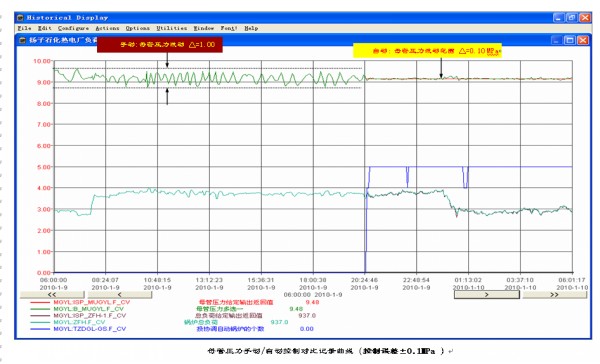Click the cyan legend value 937.0
Viewport: 600px width, 364px height.
point(279,322)
